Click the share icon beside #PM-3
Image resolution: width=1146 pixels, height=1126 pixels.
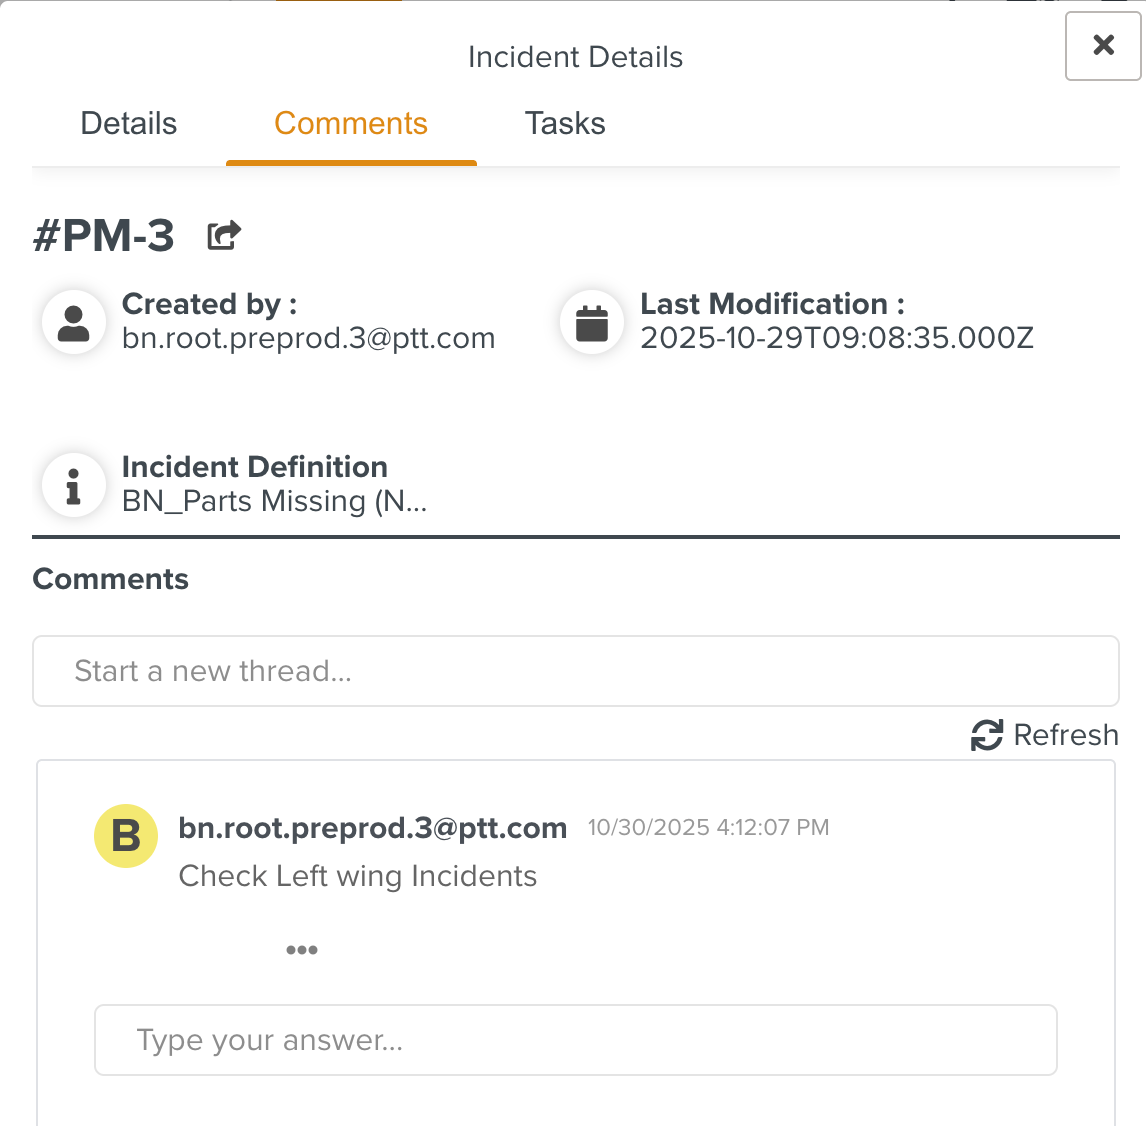click(224, 236)
